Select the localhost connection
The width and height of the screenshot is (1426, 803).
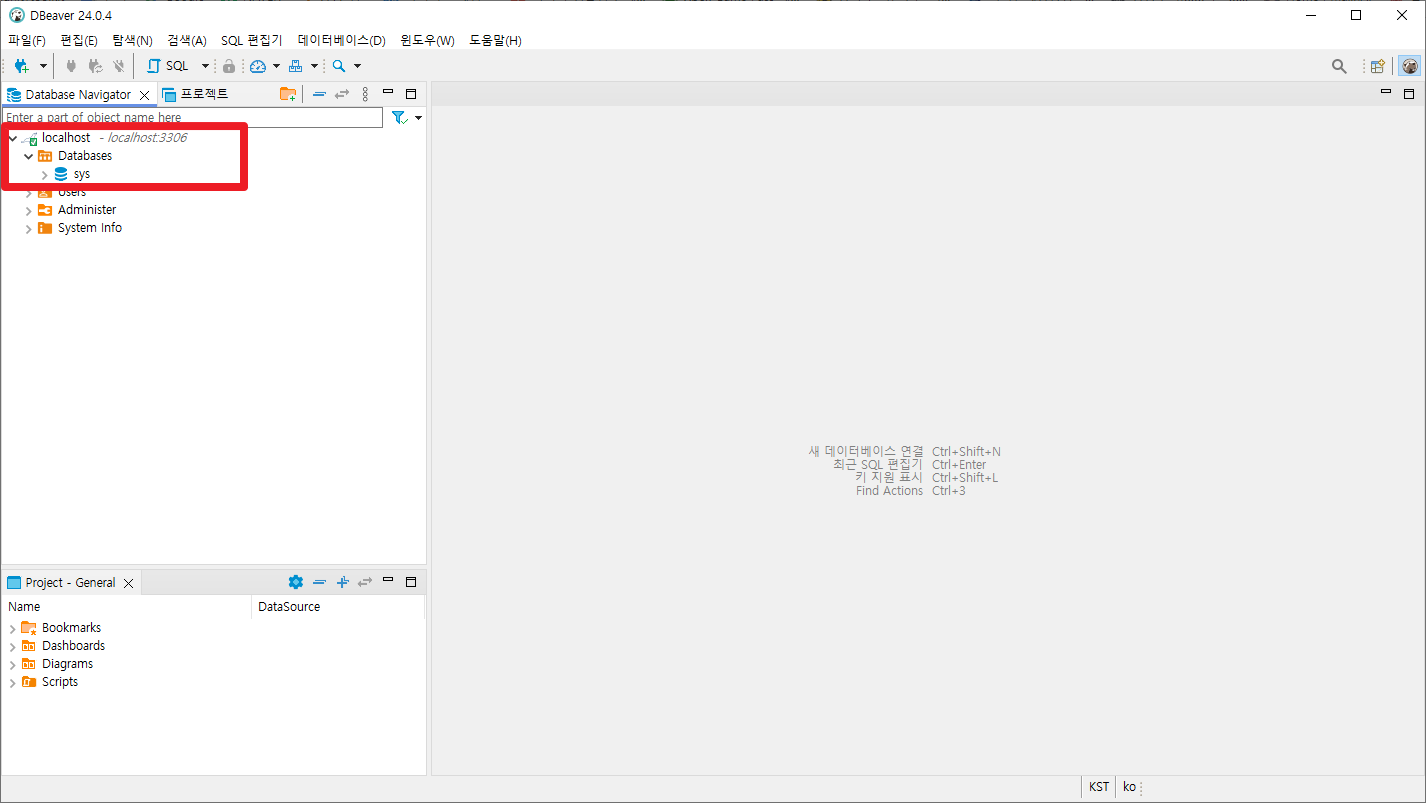66,138
